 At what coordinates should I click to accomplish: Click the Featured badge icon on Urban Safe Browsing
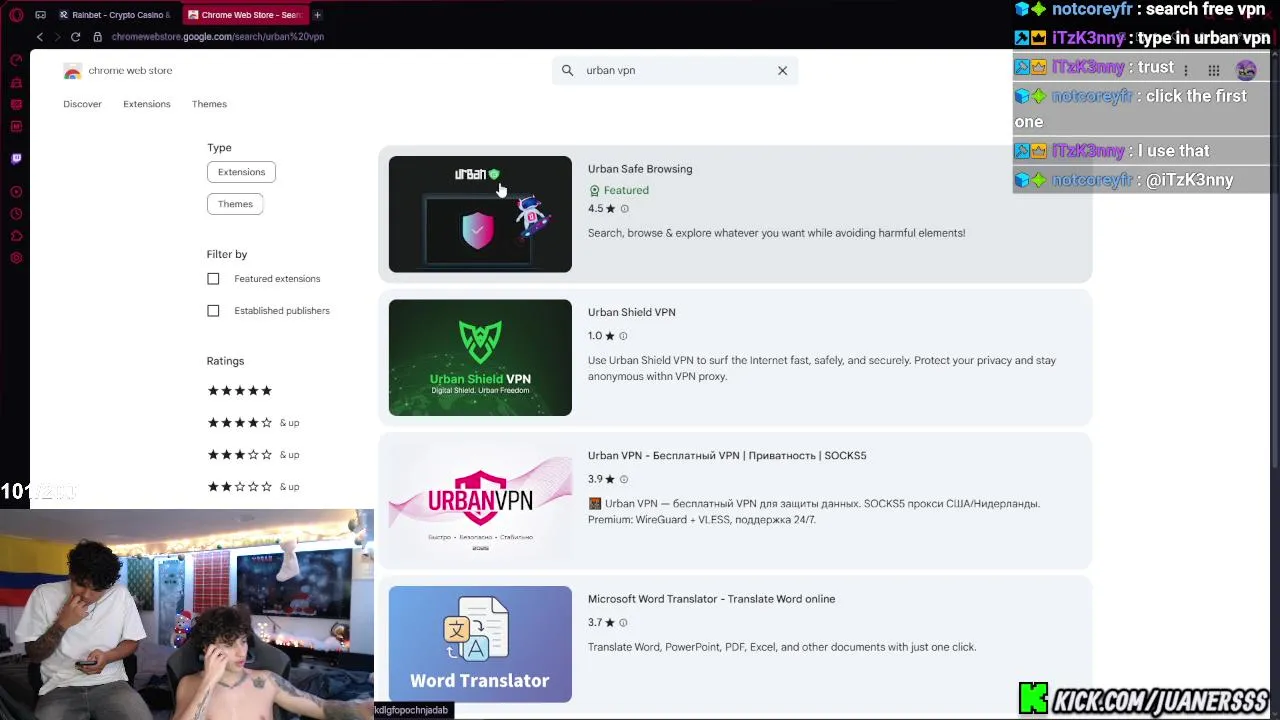point(594,190)
